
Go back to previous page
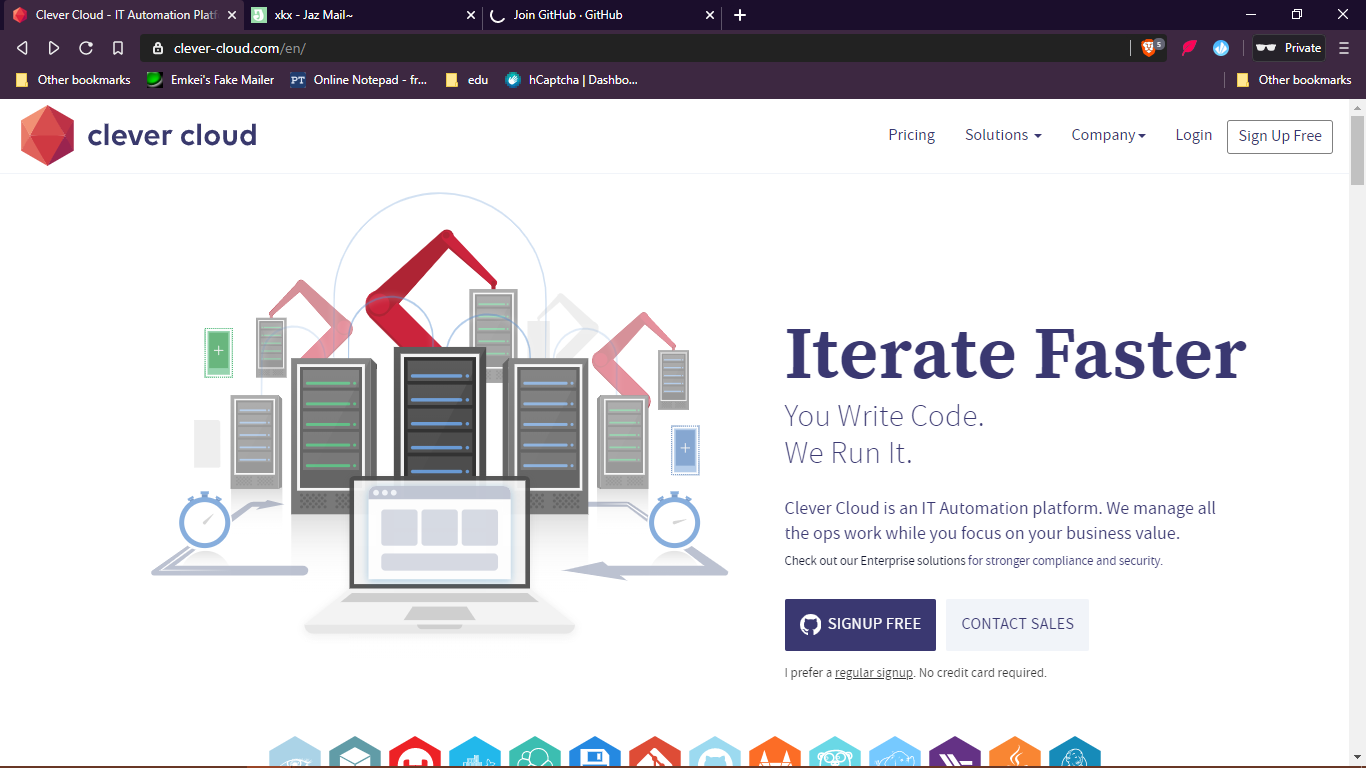tap(22, 48)
